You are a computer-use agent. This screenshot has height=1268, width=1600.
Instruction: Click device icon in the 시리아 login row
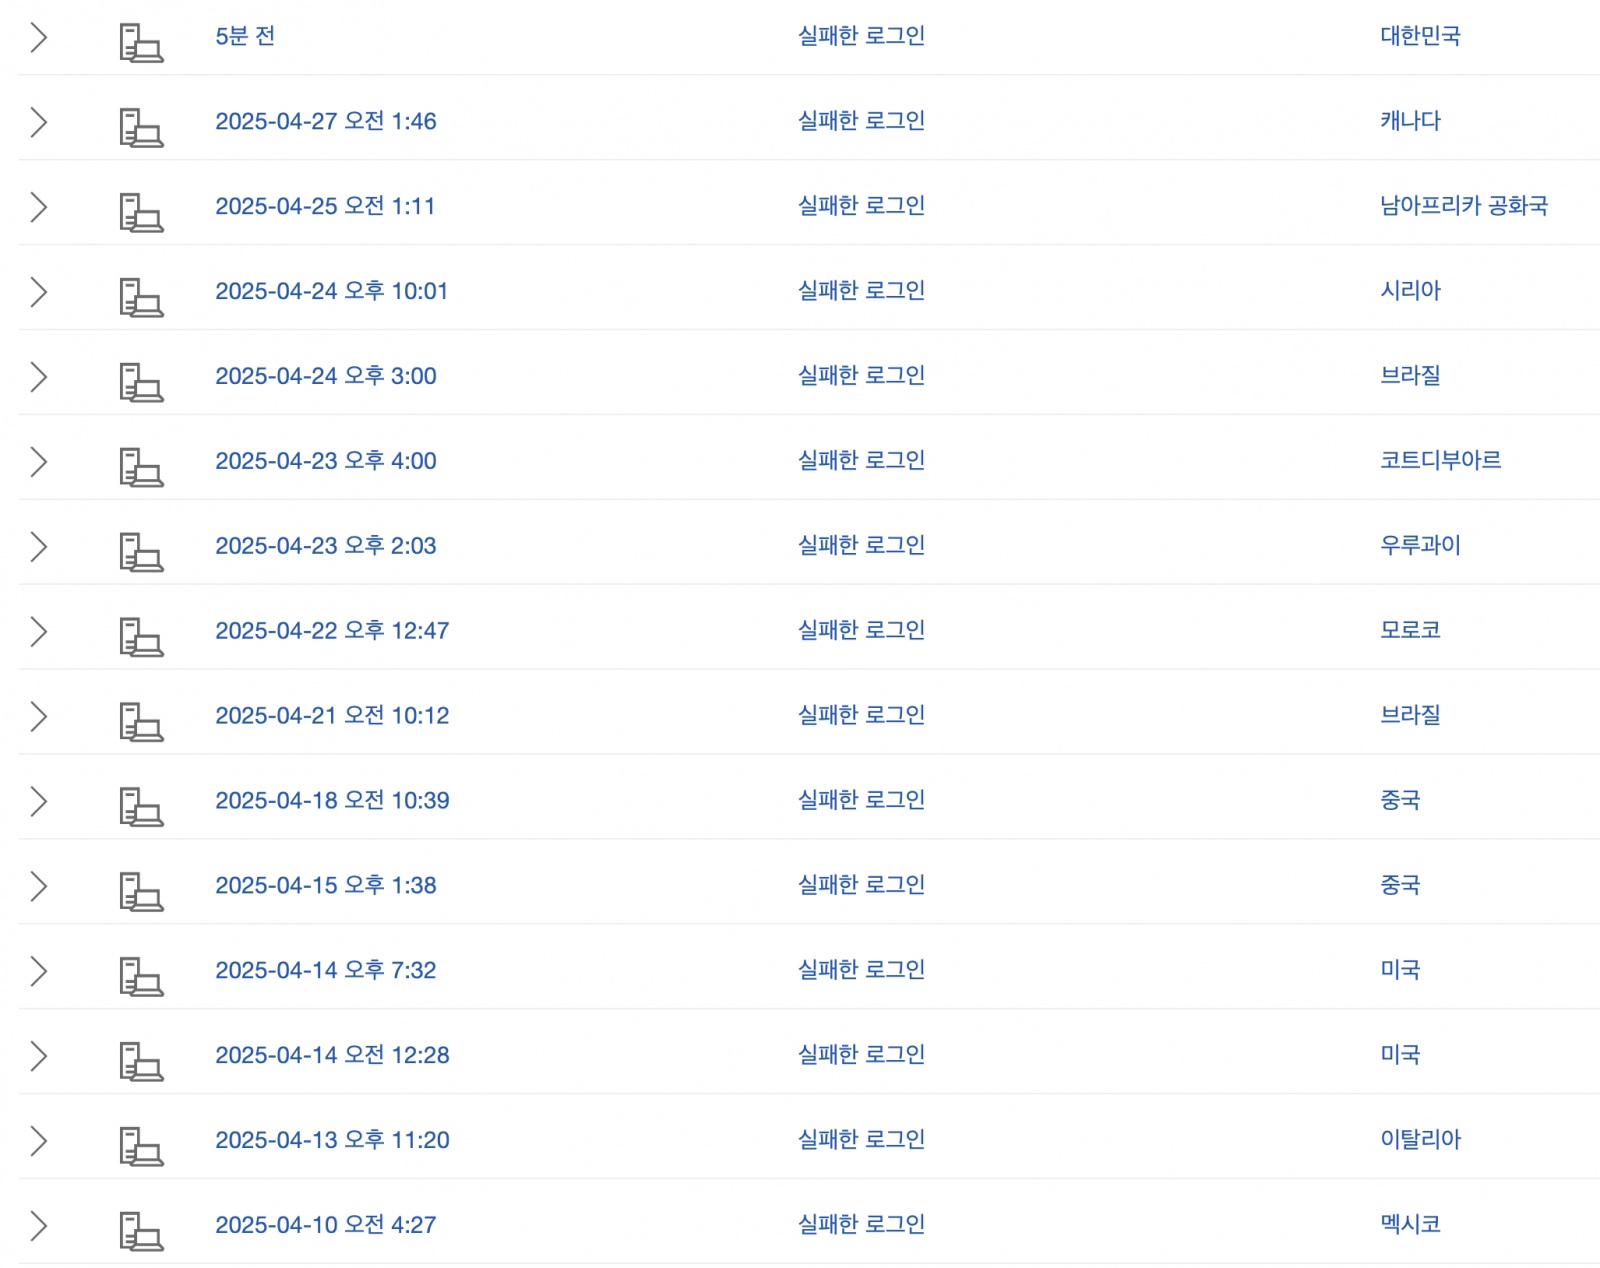(141, 298)
